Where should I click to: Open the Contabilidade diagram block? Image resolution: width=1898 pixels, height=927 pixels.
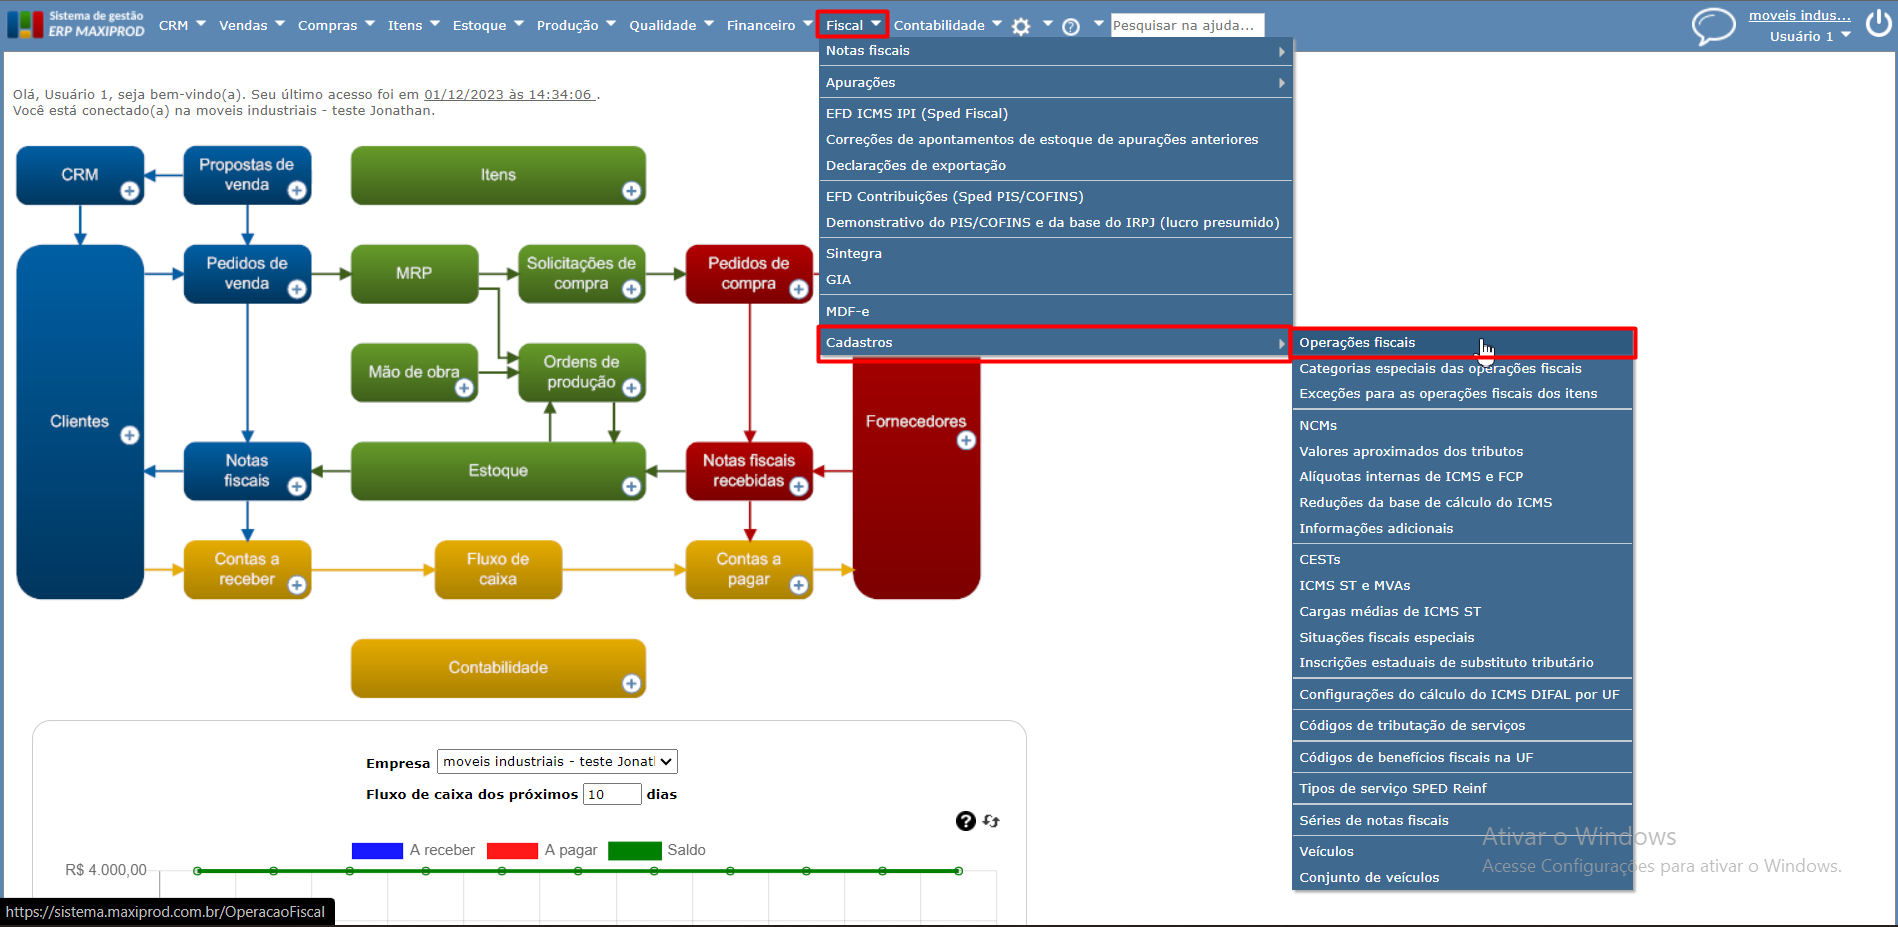coord(498,668)
